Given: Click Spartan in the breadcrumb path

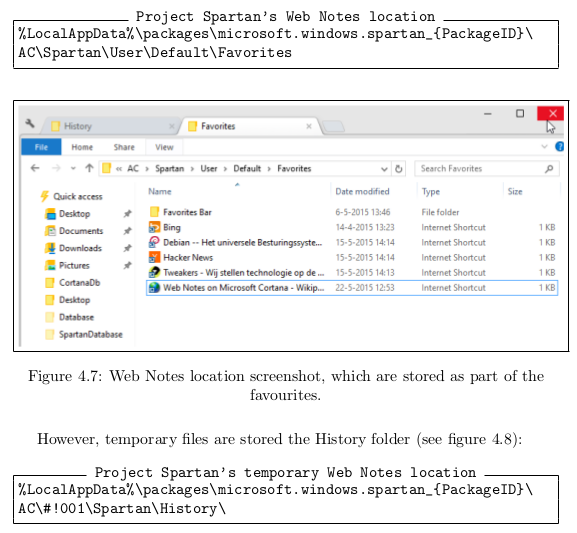Looking at the screenshot, I should [x=169, y=169].
